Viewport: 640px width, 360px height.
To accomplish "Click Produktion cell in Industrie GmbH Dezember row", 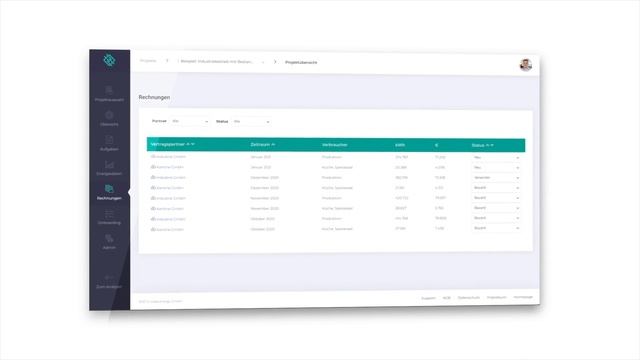I will pos(332,178).
